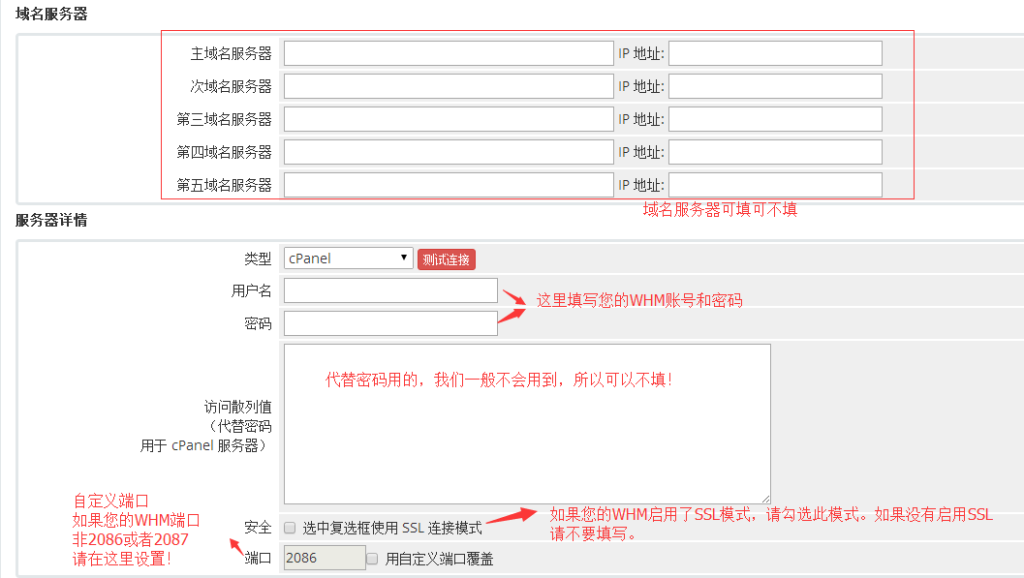Click the 主域名服务器 hostname field
Image resolution: width=1024 pixels, height=578 pixels.
[x=449, y=54]
